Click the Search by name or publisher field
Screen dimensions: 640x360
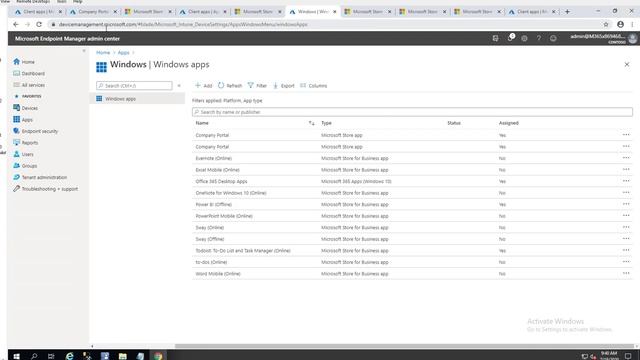(412, 112)
